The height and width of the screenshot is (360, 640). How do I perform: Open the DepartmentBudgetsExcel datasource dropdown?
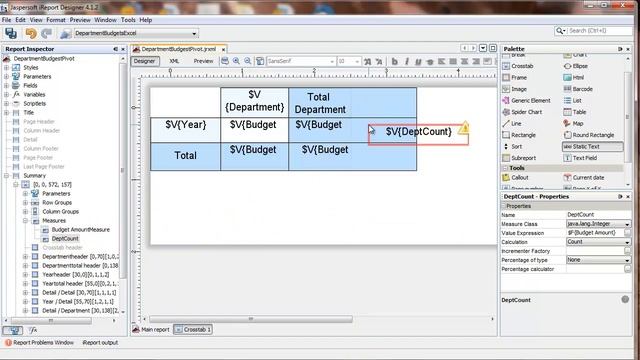click(194, 33)
